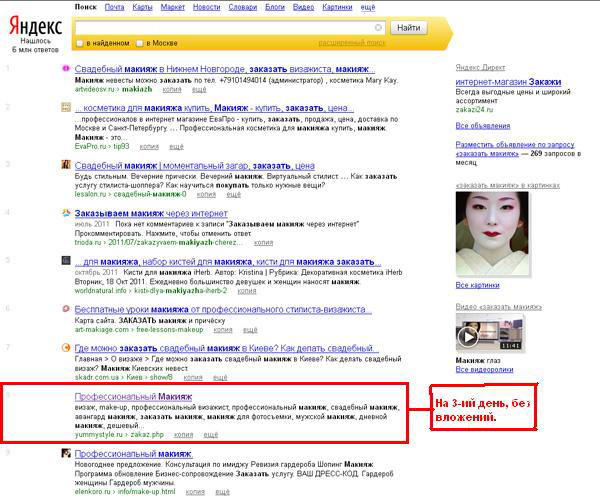Go to Словари service
This screenshot has height=500, width=600.
tap(243, 7)
